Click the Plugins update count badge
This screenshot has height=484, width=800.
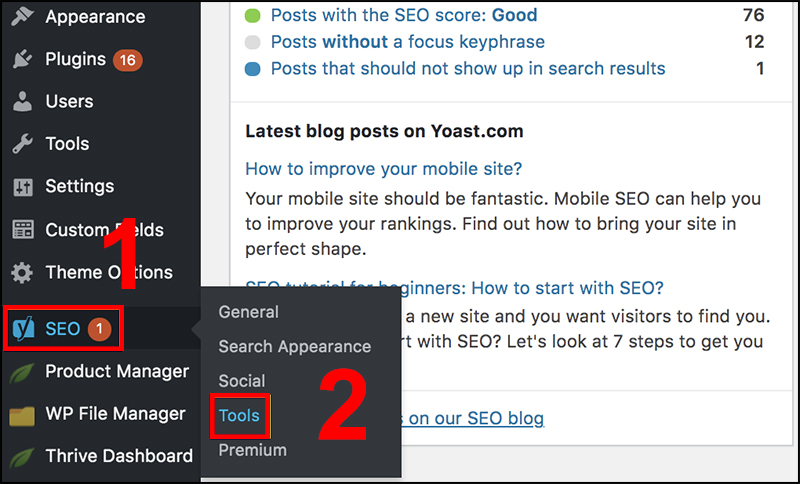[127, 60]
